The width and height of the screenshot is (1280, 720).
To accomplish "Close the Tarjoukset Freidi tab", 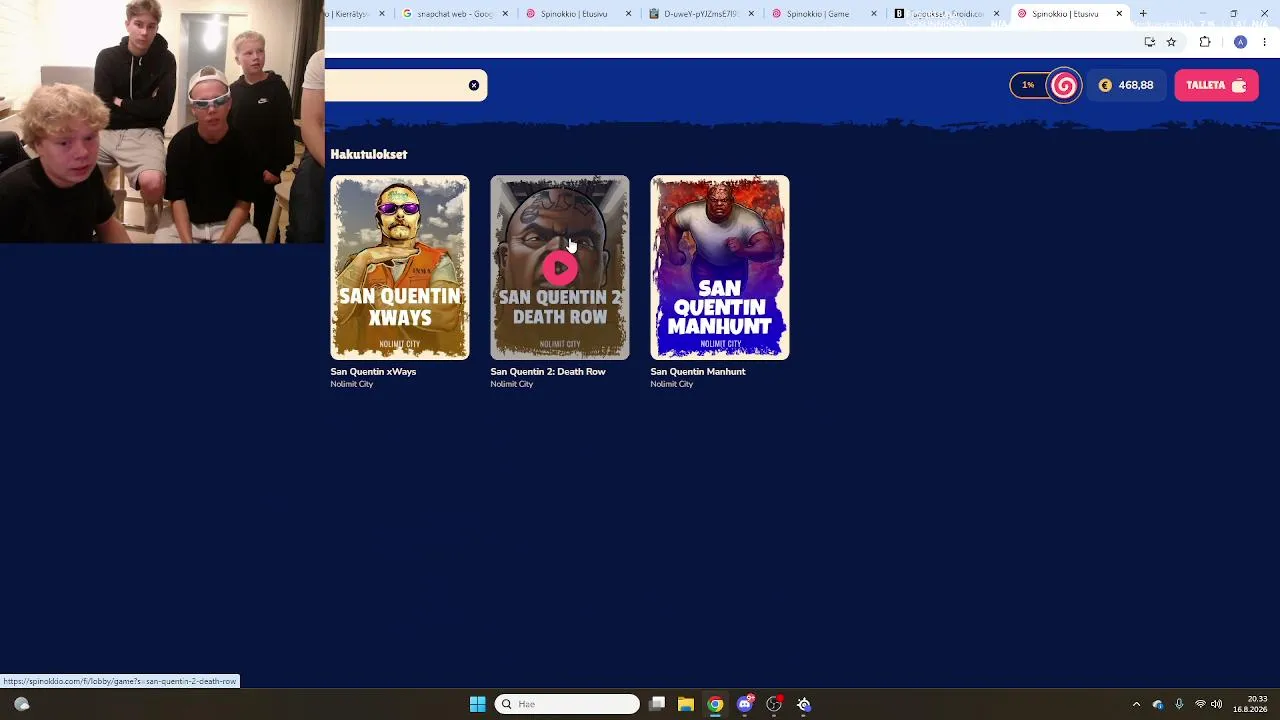I will click(996, 14).
